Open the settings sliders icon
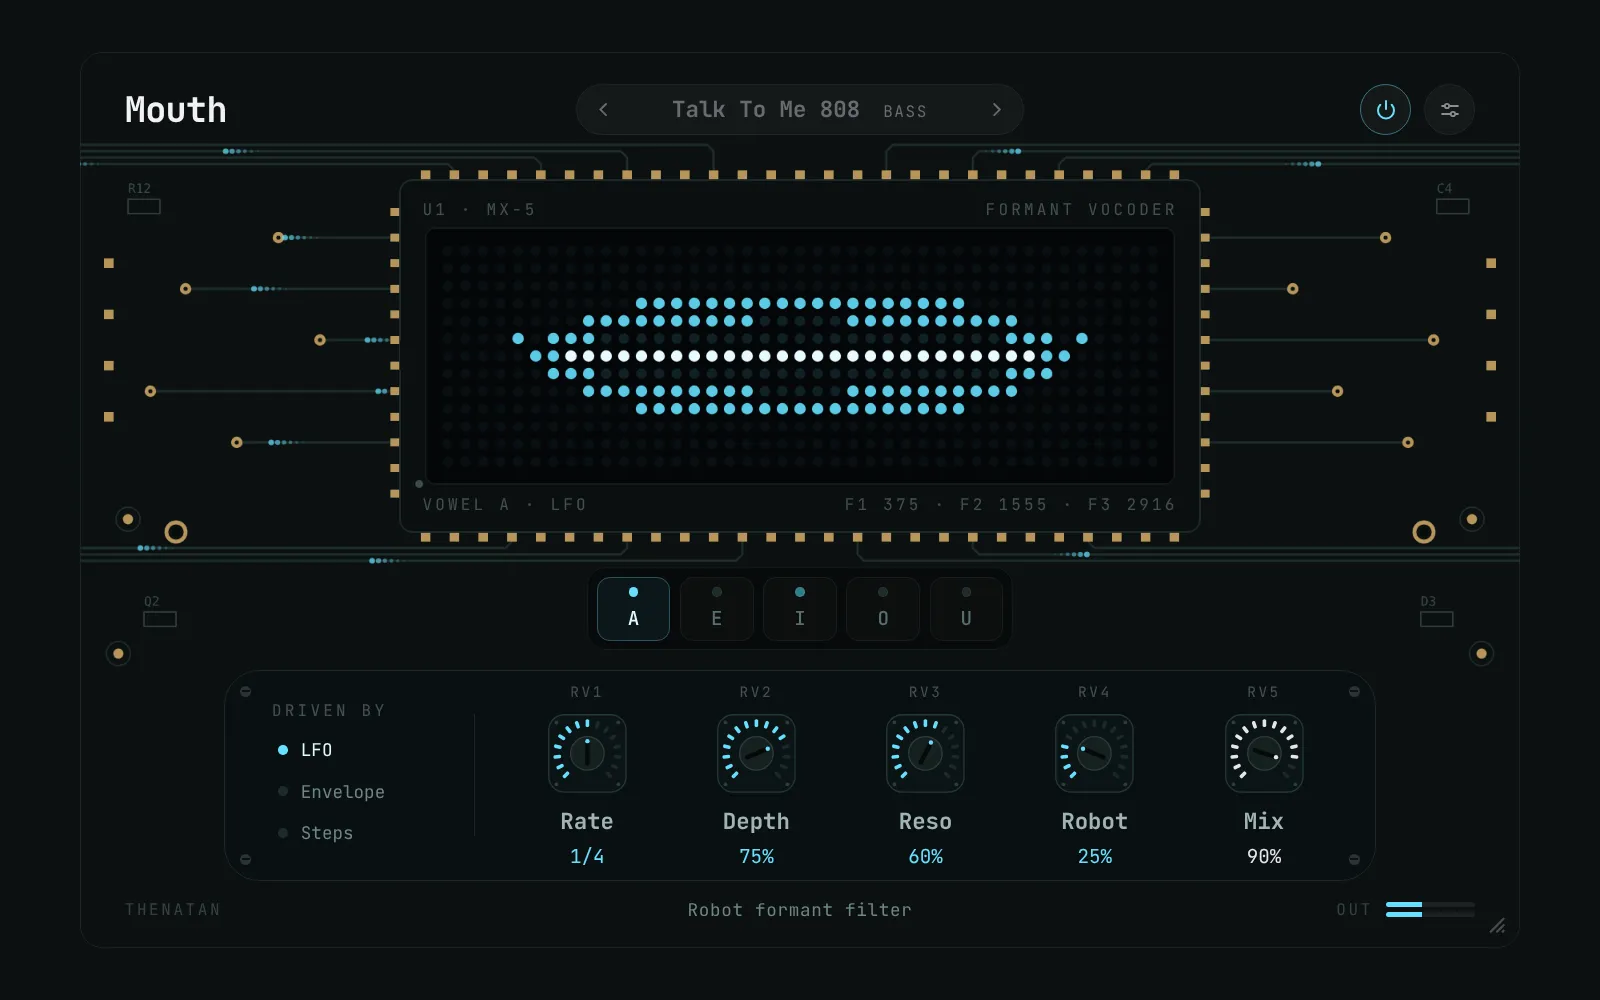The image size is (1600, 1000). coord(1449,110)
